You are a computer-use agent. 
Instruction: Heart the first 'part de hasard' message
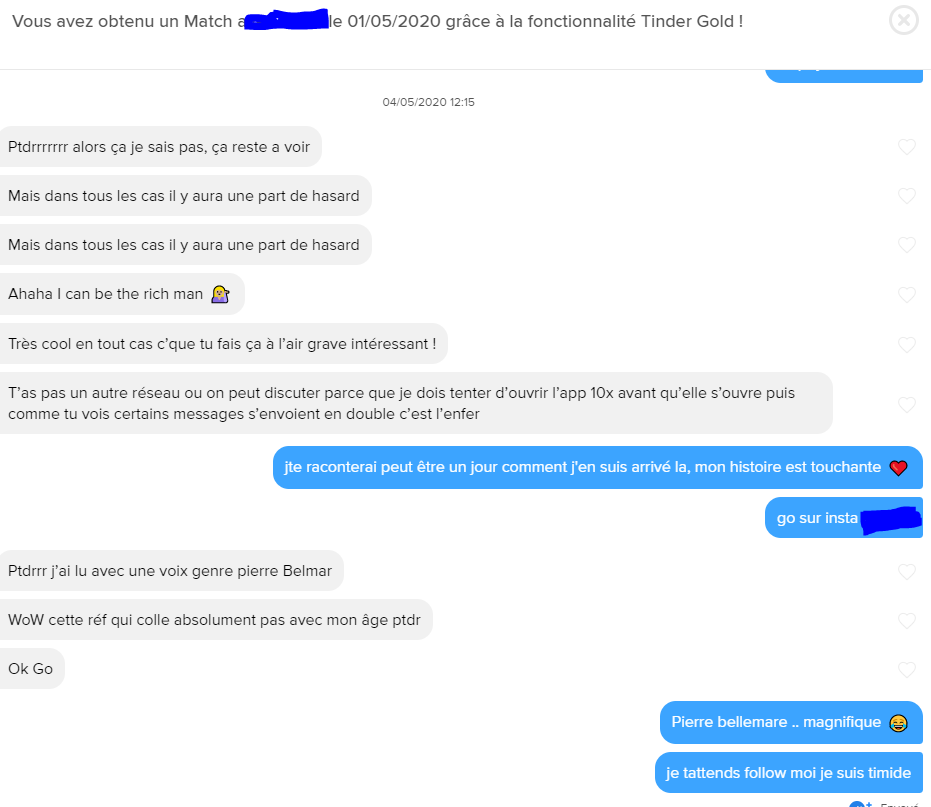(x=907, y=196)
